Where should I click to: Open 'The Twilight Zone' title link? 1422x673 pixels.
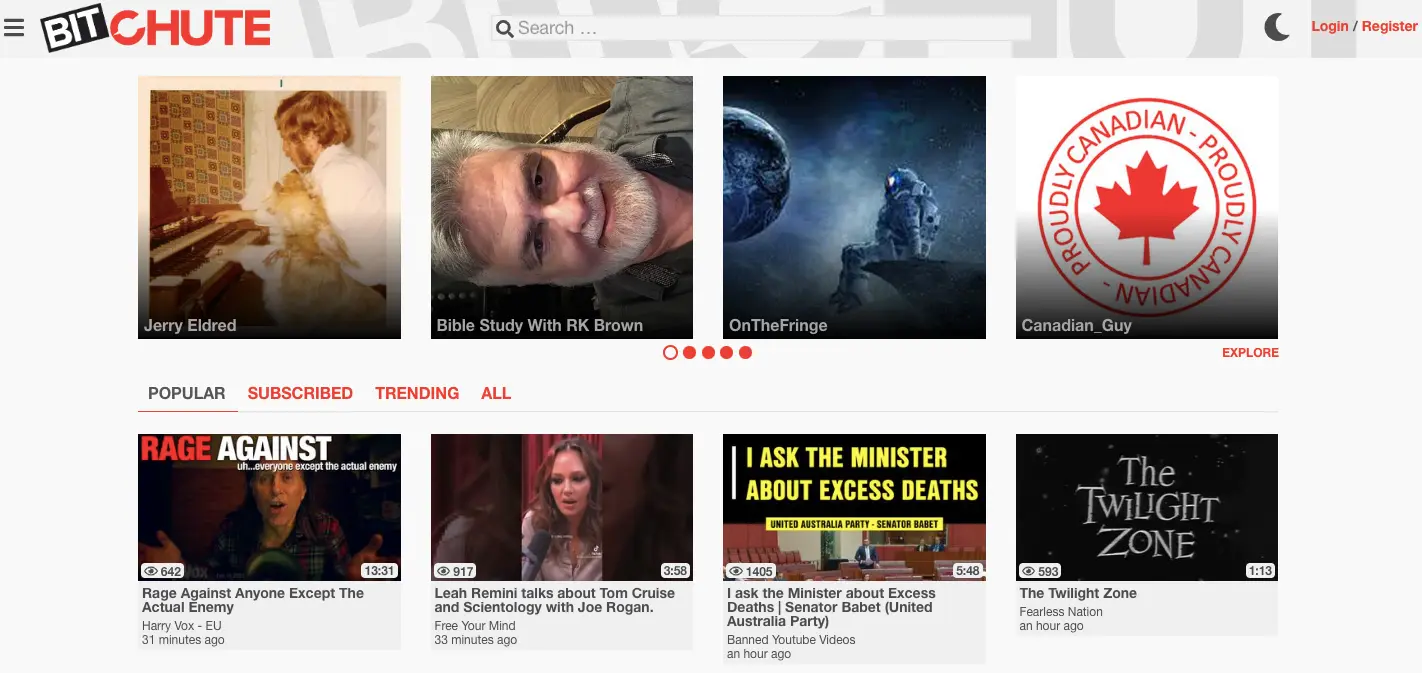[1078, 593]
